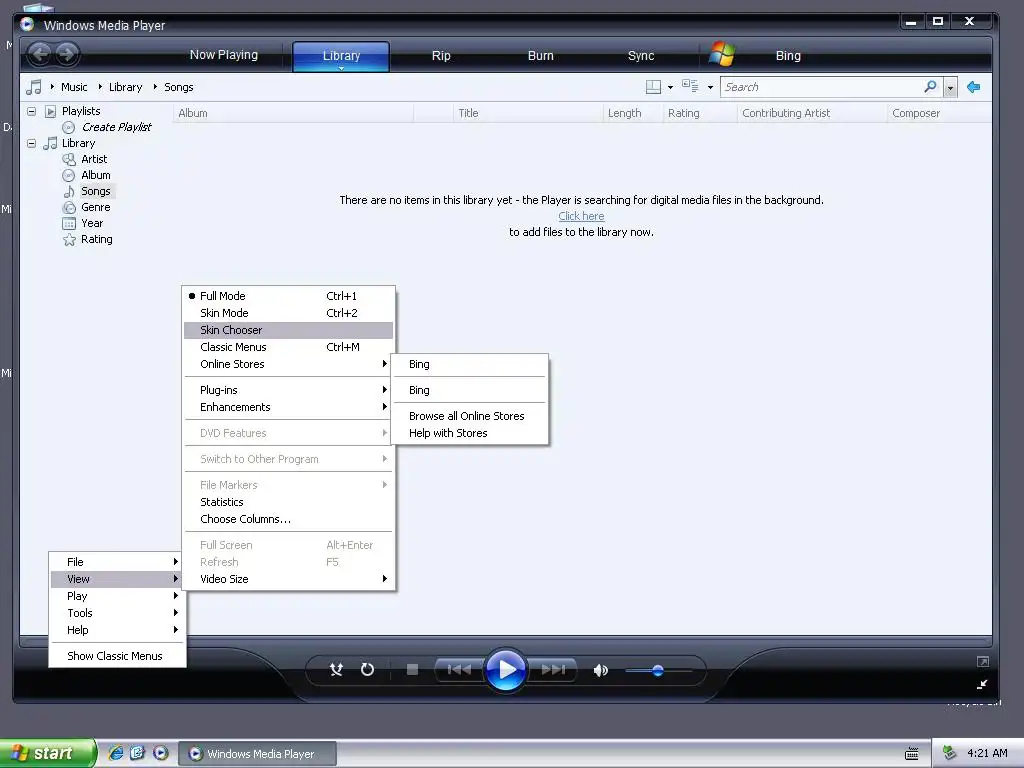Toggle Show Classic Menus entry
This screenshot has width=1024, height=768.
[118, 656]
